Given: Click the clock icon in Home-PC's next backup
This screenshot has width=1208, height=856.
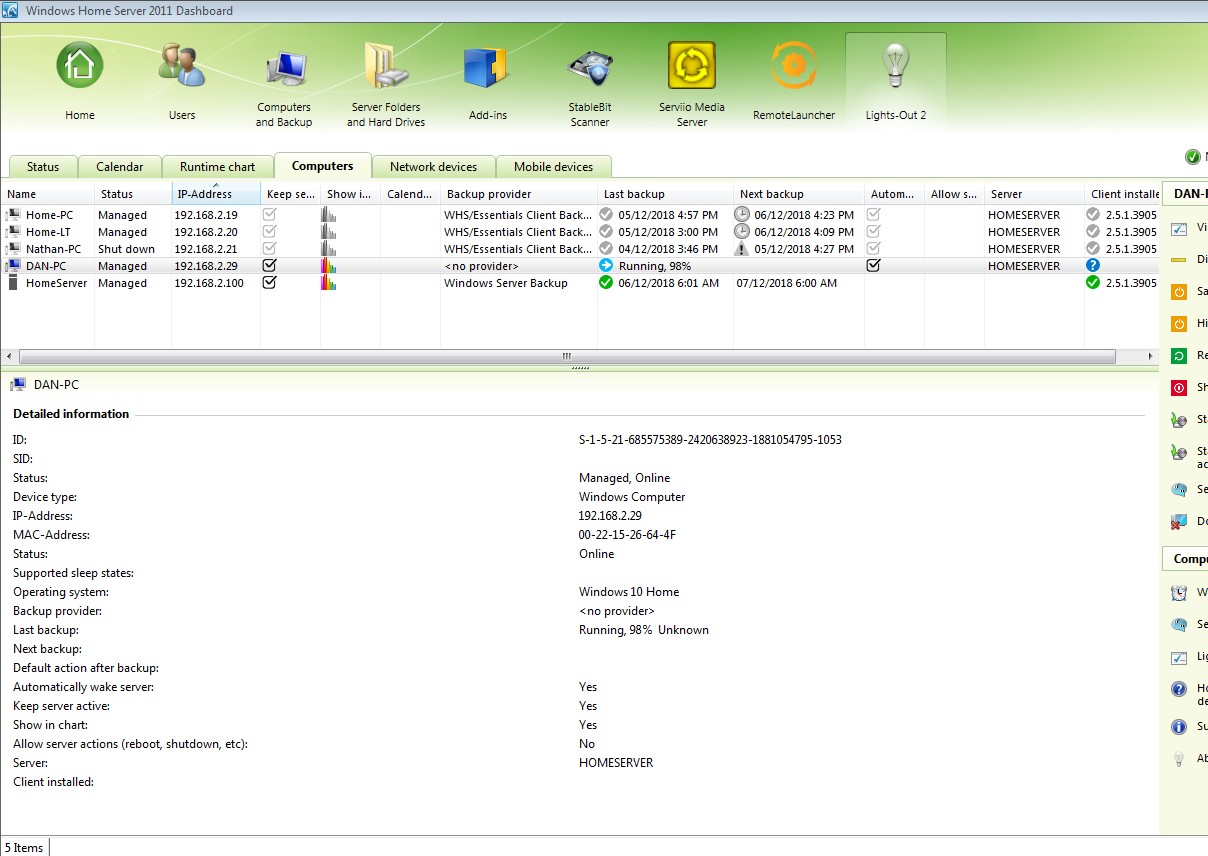Looking at the screenshot, I should (741, 215).
